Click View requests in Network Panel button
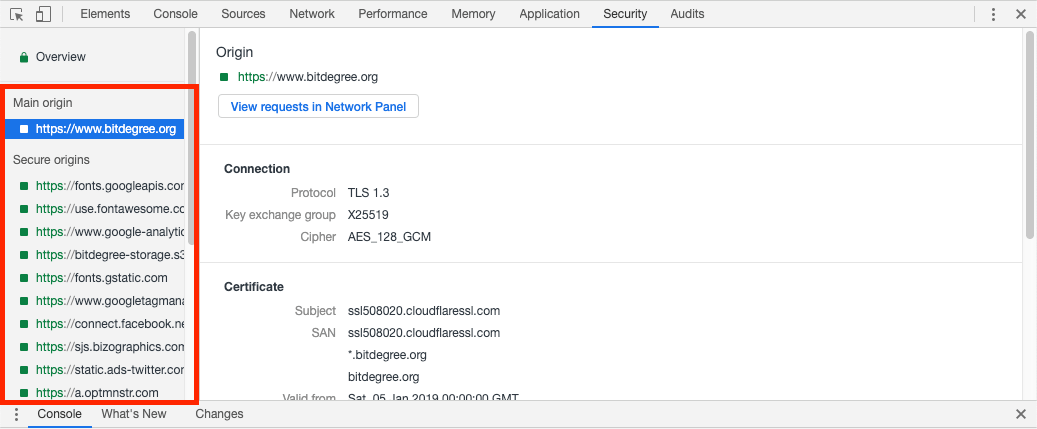The height and width of the screenshot is (429, 1037). click(x=318, y=106)
